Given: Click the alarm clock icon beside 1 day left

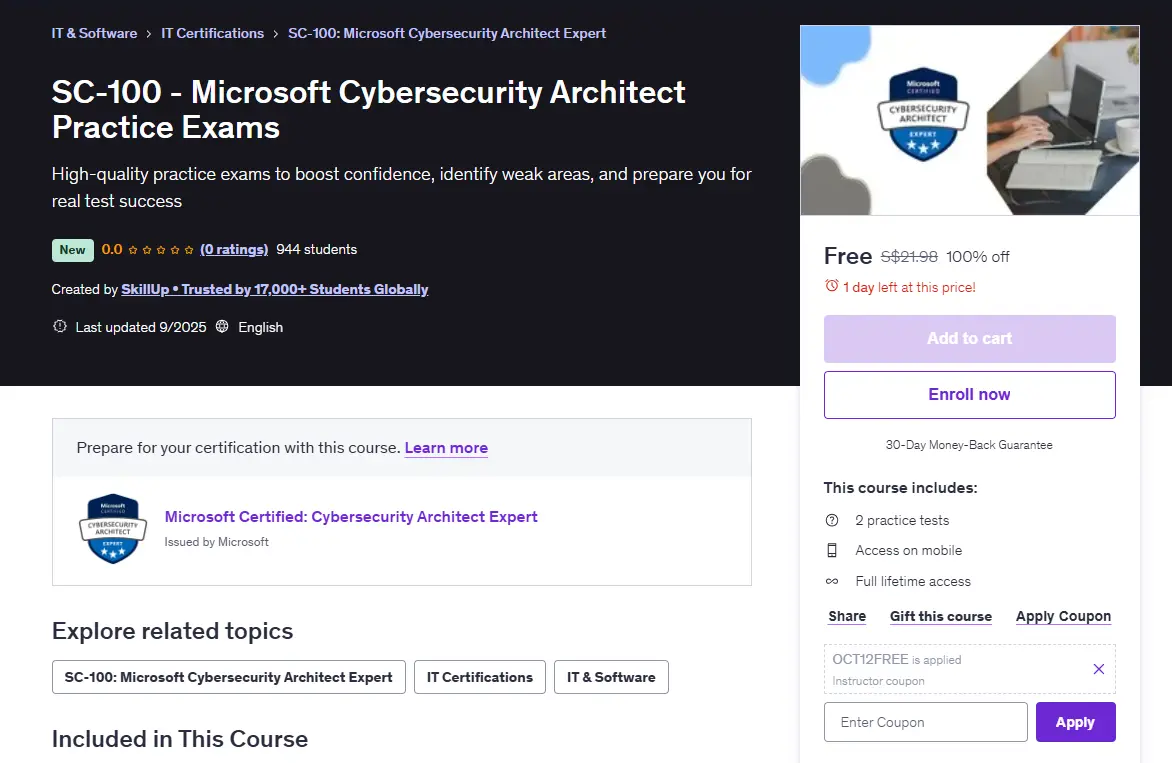Looking at the screenshot, I should pos(831,286).
